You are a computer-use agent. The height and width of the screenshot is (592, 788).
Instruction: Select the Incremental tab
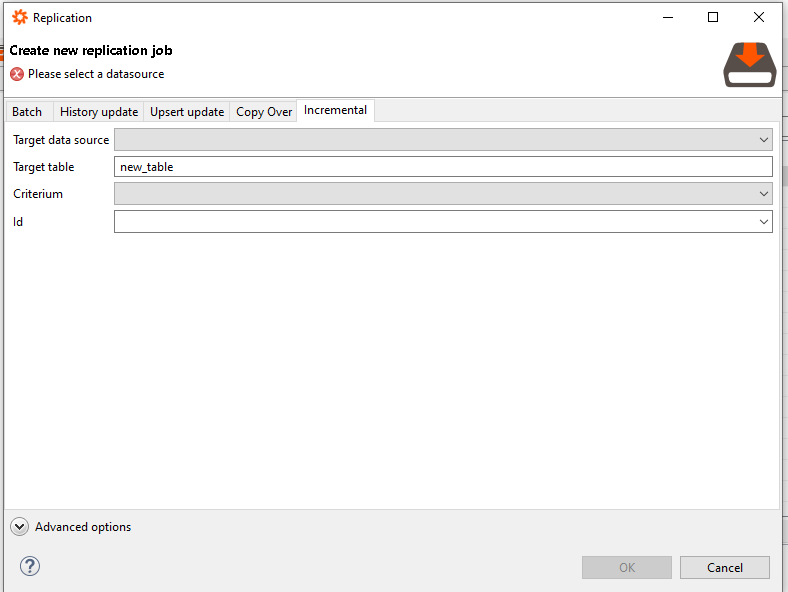[335, 110]
